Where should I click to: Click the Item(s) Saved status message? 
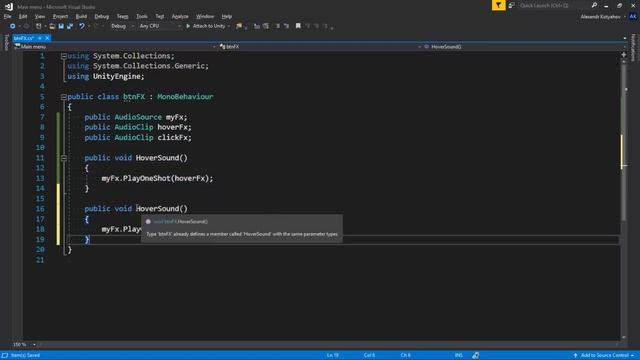pos(25,356)
